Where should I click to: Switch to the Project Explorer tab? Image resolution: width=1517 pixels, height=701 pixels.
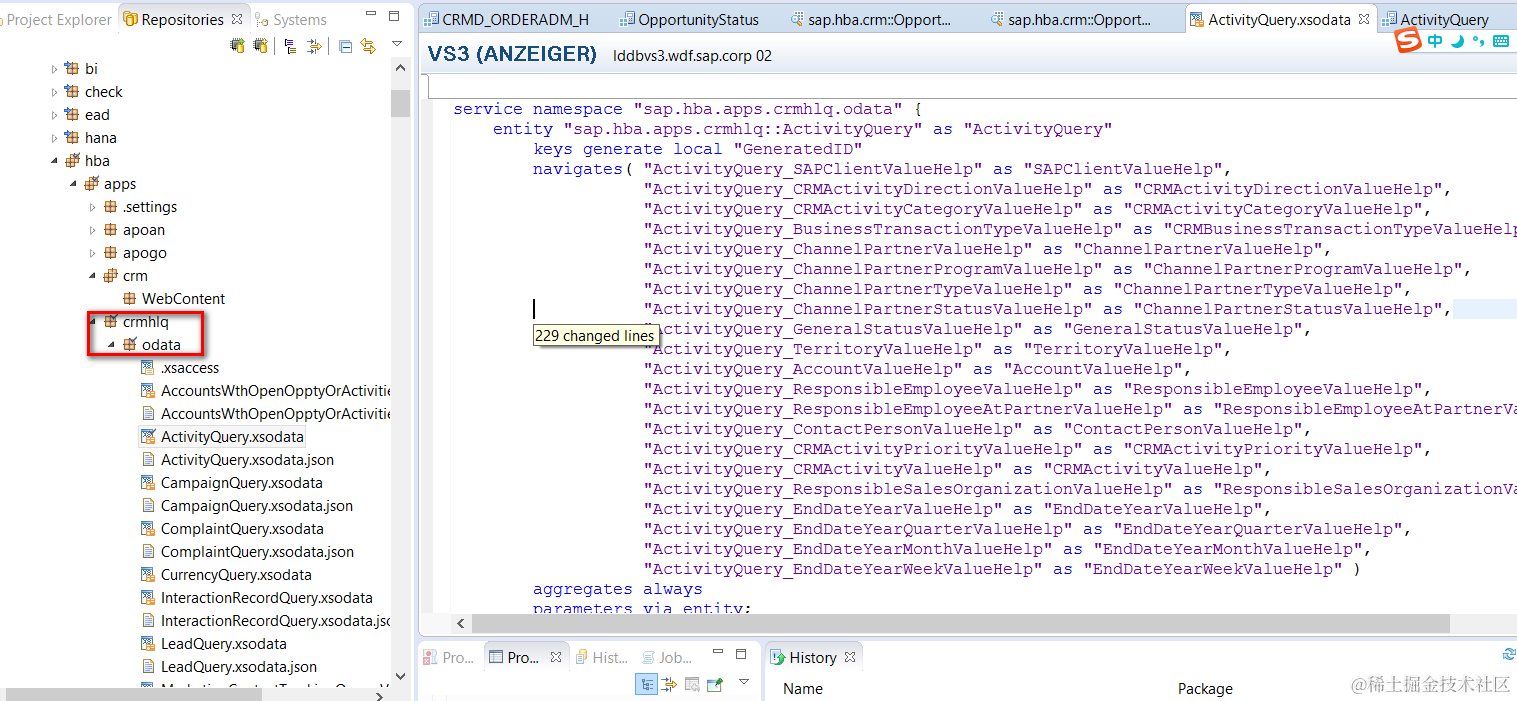coord(60,19)
